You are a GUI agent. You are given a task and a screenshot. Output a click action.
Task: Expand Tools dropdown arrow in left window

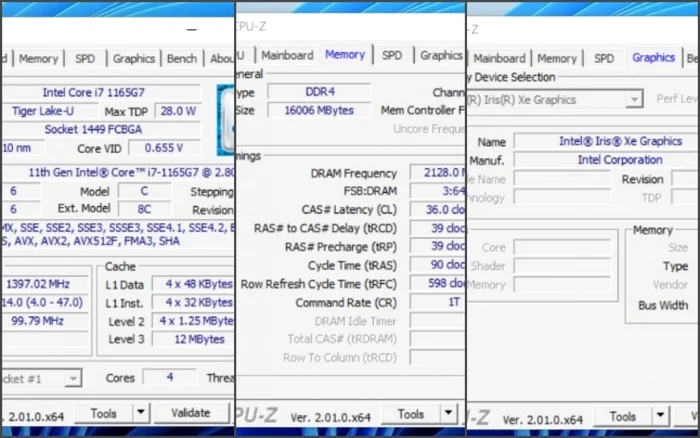click(x=141, y=413)
